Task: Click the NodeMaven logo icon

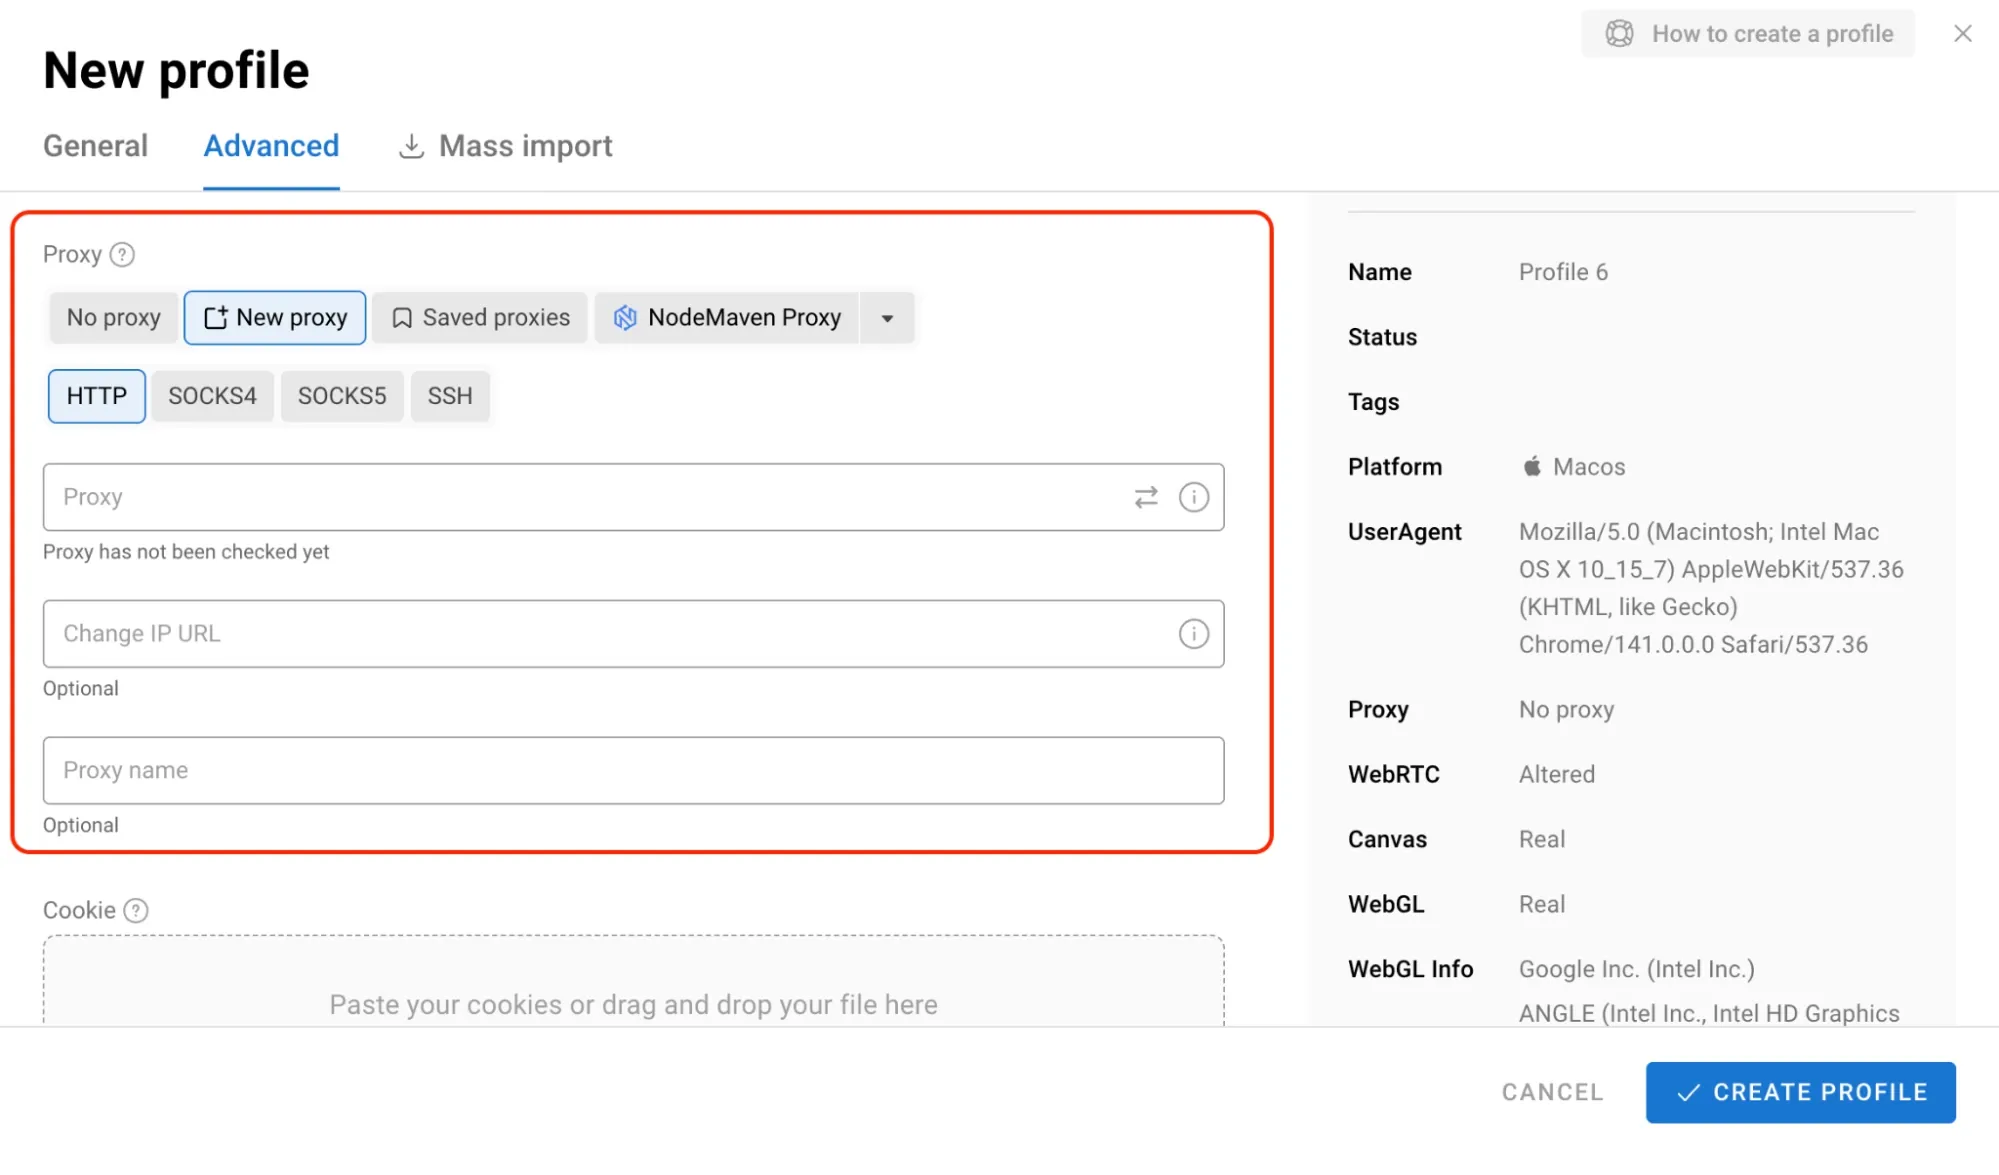Action: click(626, 317)
